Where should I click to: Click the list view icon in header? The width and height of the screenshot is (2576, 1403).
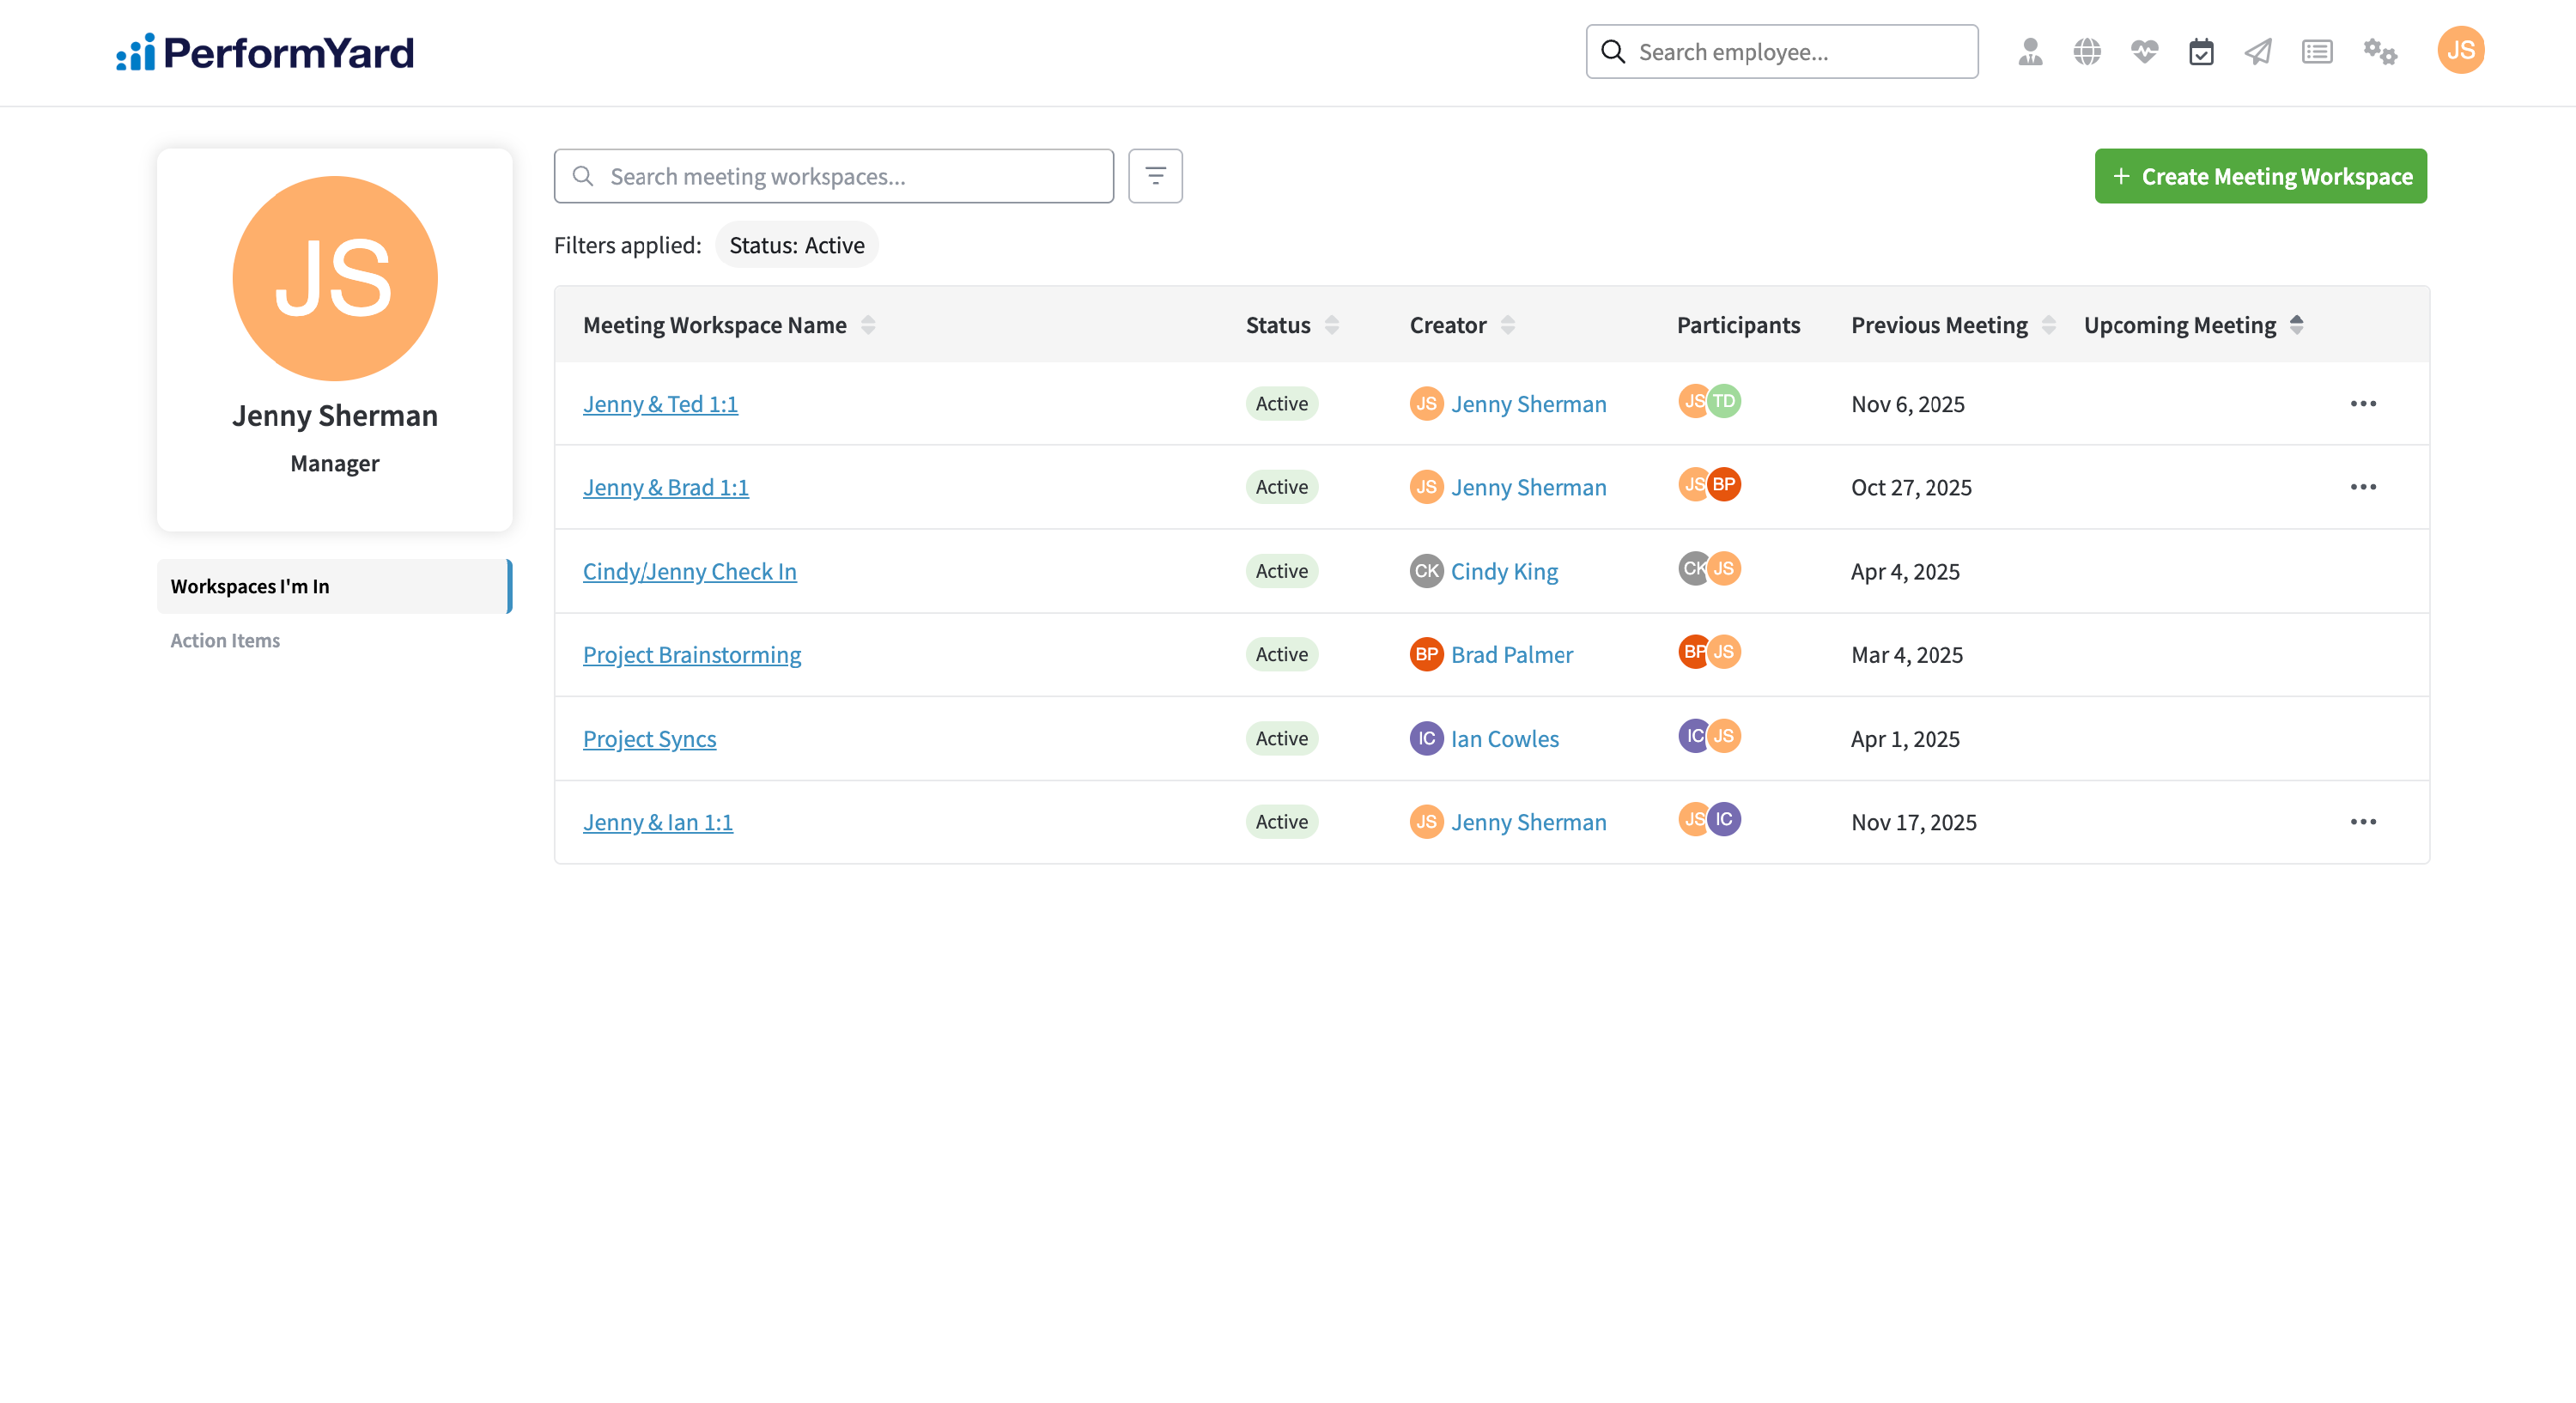pyautogui.click(x=2316, y=52)
